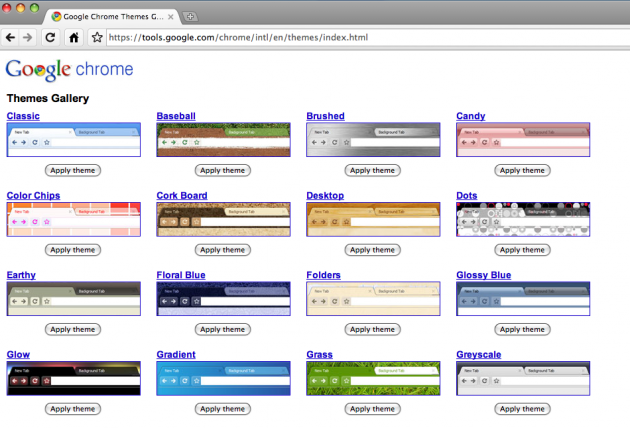Viewport: 630px width, 428px height.
Task: Apply theme under Desktop
Action: point(372,250)
